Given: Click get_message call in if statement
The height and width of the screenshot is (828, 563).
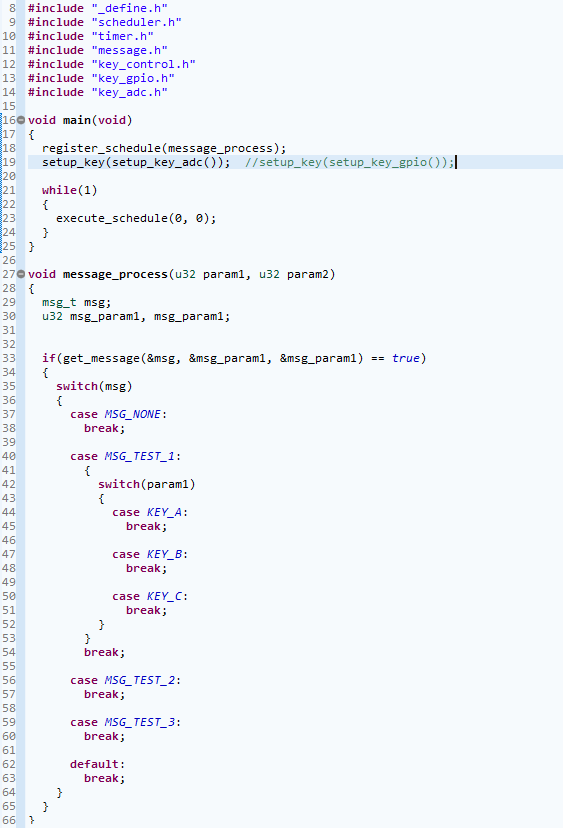Looking at the screenshot, I should (213, 358).
